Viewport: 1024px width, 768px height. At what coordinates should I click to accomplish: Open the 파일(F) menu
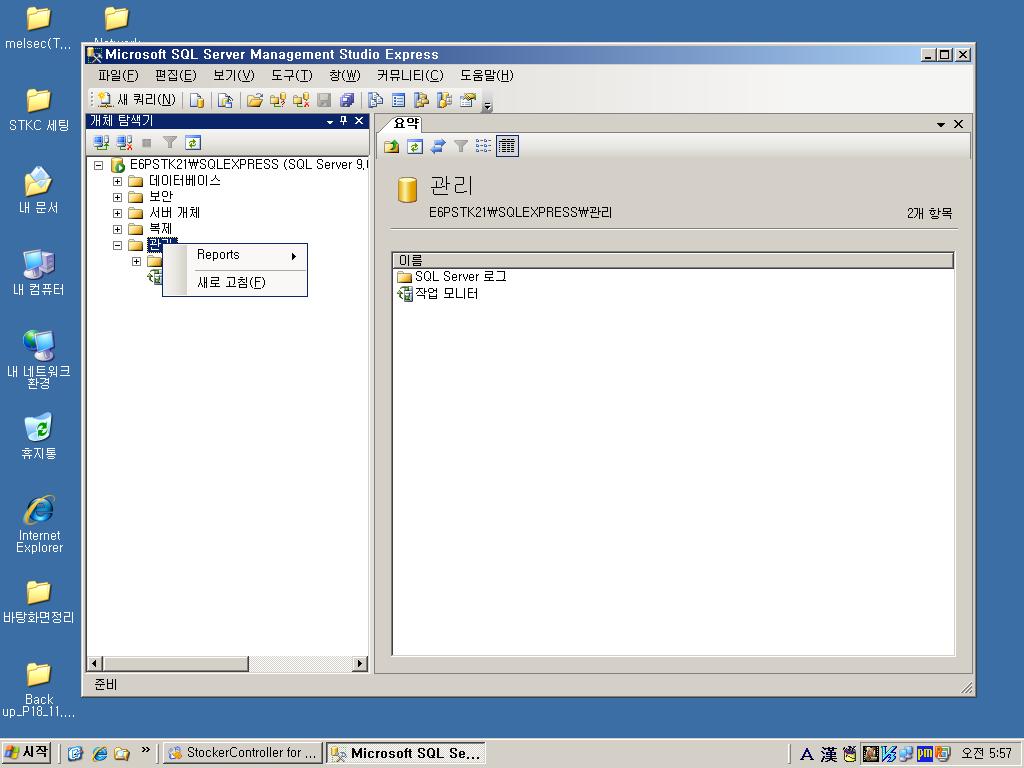click(x=118, y=76)
